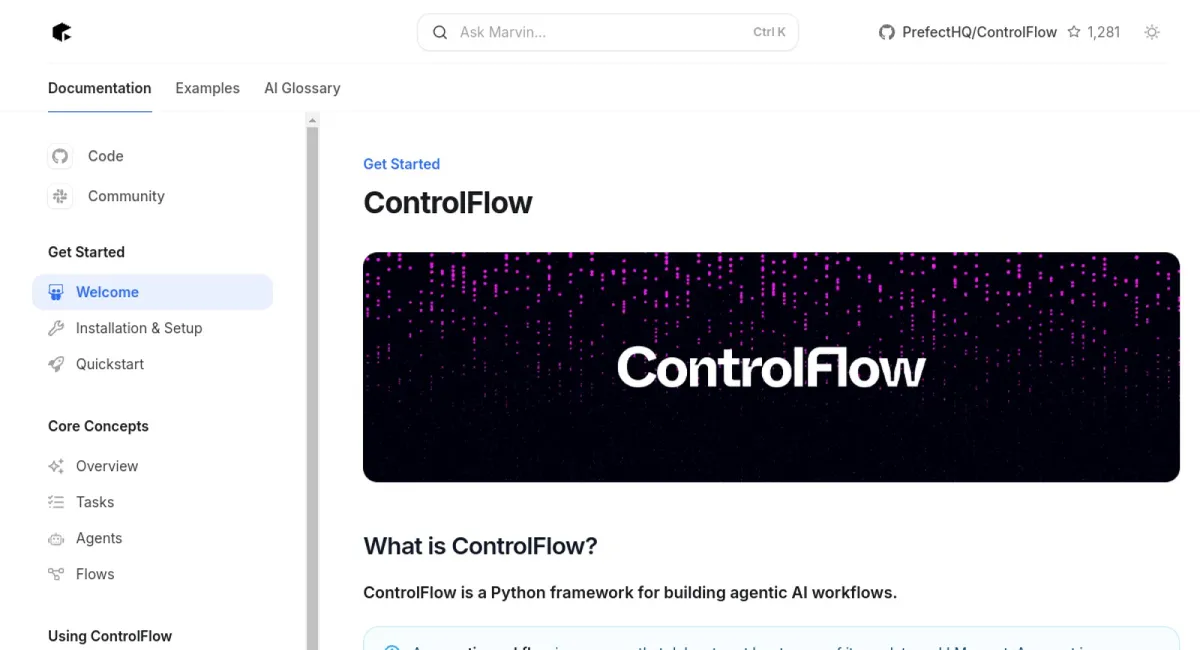Go to the Flows page
The image size is (1200, 650).
click(x=95, y=574)
